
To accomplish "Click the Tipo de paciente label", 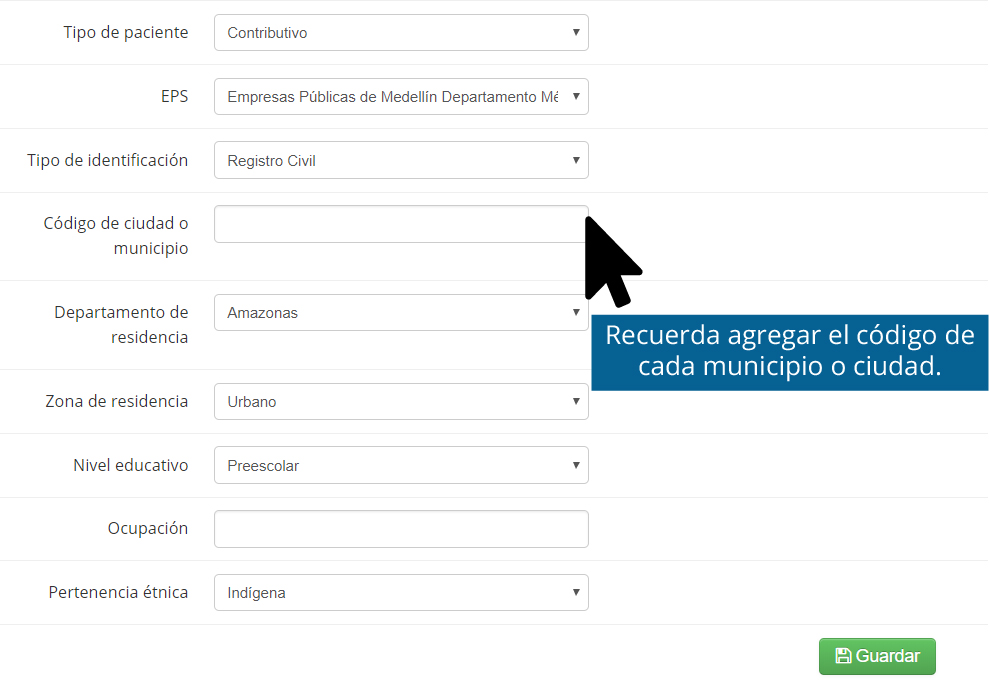I will pos(126,33).
